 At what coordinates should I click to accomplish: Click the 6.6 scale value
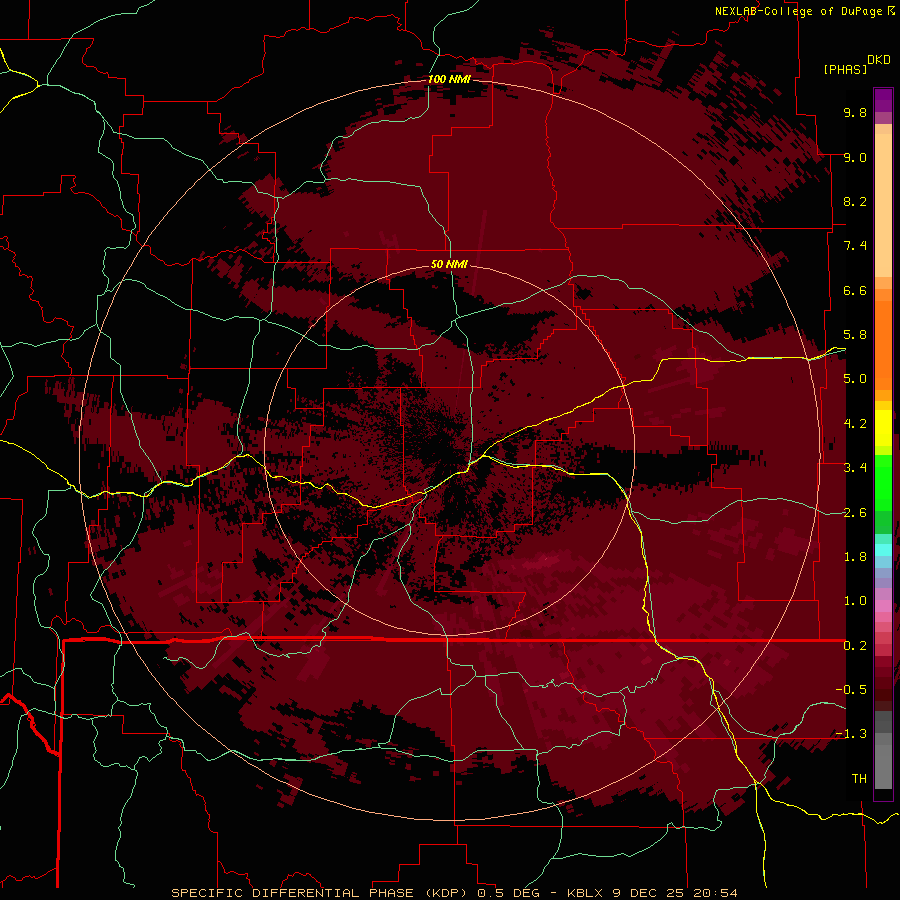[x=855, y=290]
